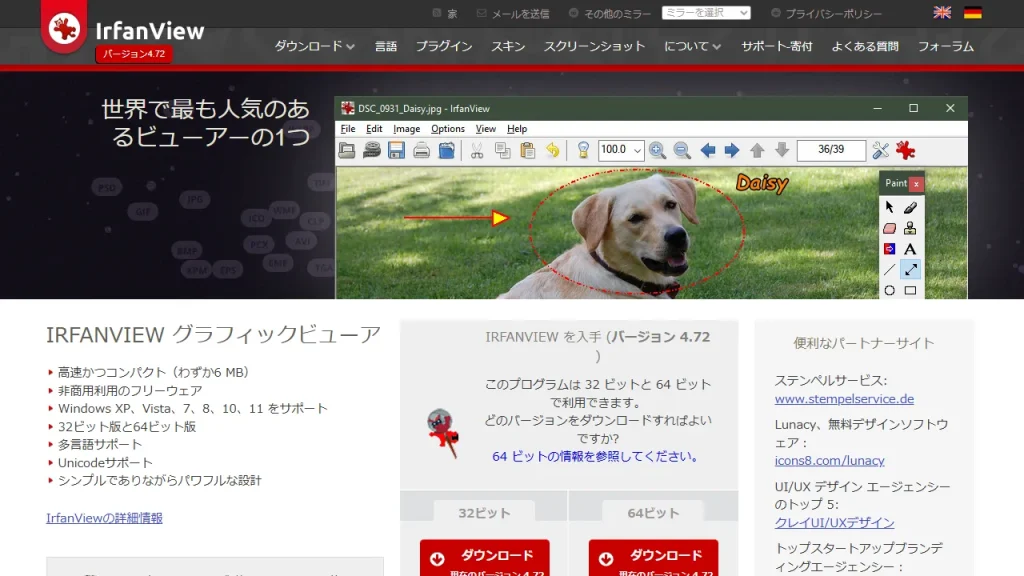
Task: Click the blue Previous image arrow
Action: click(707, 150)
